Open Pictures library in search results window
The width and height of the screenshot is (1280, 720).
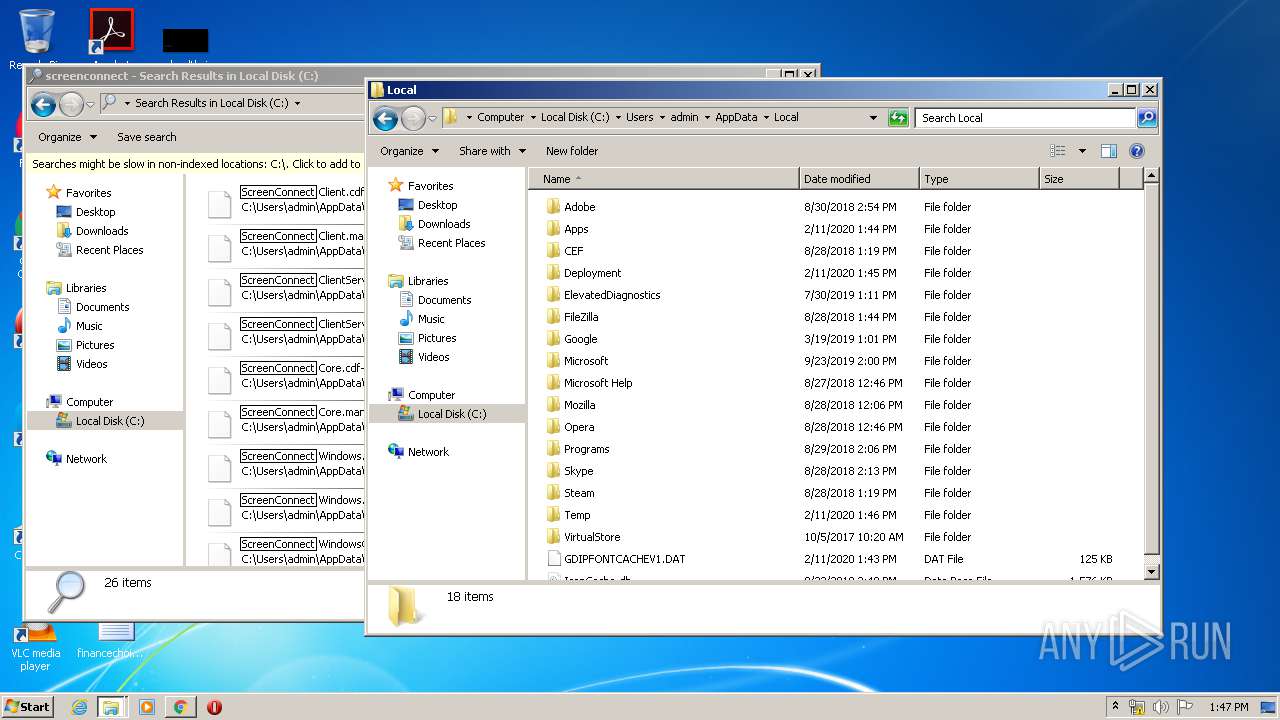point(95,345)
